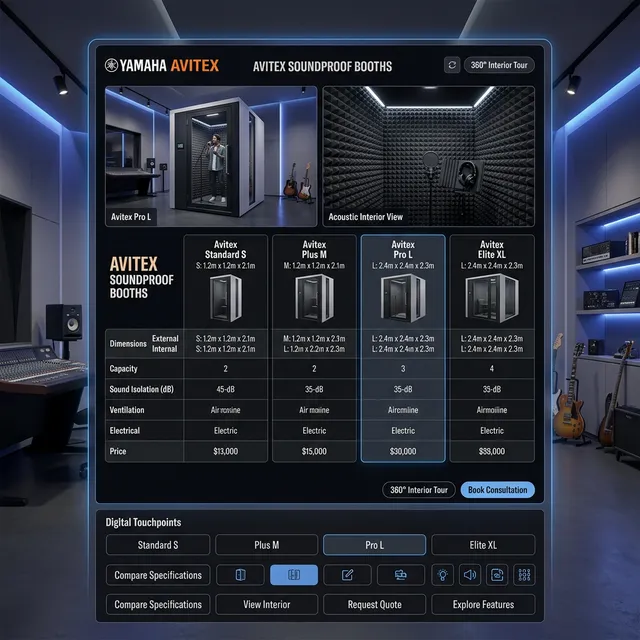Select the single-panel door view icon

pyautogui.click(x=240, y=575)
